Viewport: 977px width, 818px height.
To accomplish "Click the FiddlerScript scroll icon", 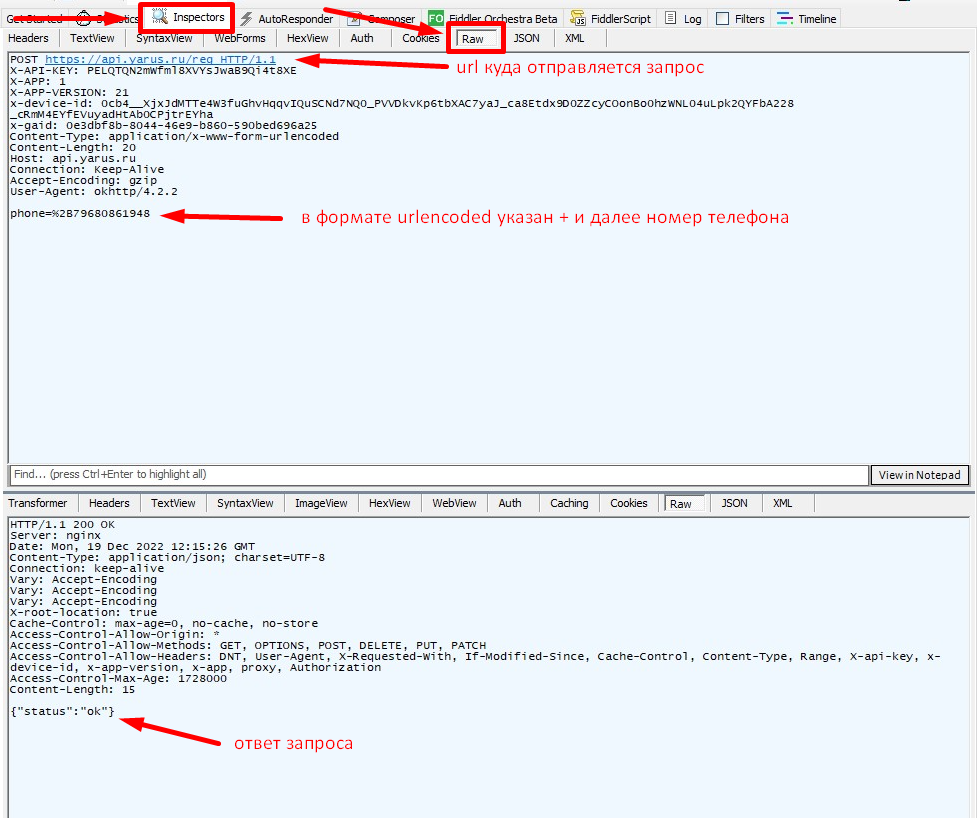I will point(578,19).
